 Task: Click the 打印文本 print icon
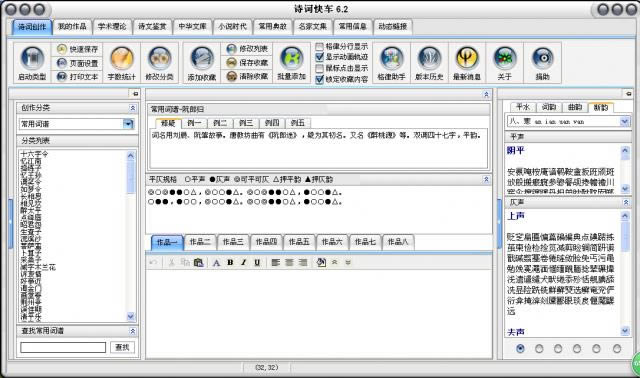pyautogui.click(x=62, y=76)
